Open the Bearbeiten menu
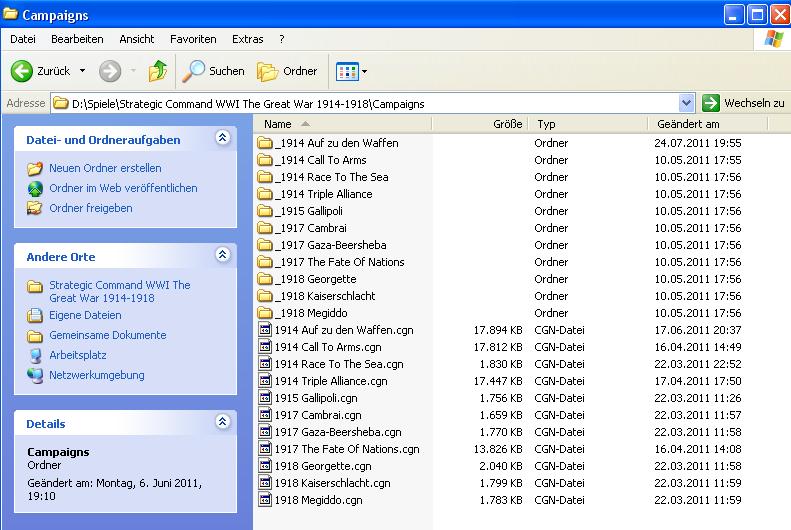The height and width of the screenshot is (530, 791). 77,39
